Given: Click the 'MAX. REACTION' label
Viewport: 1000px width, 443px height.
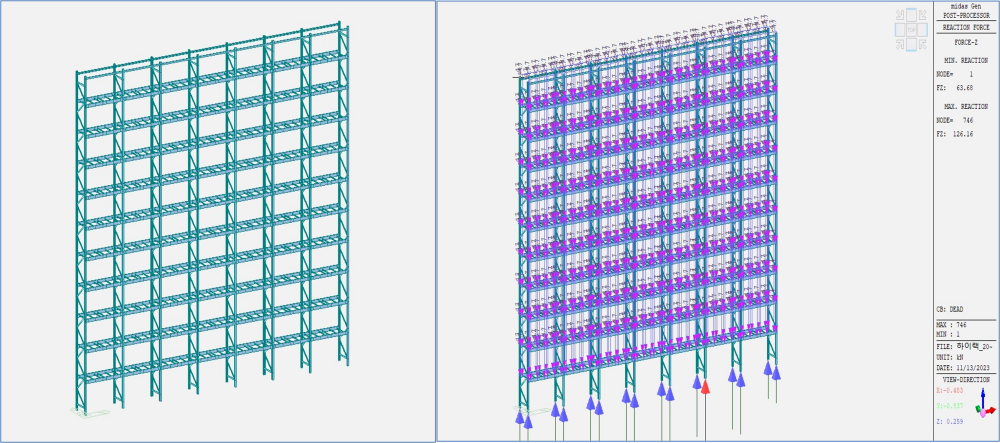Looking at the screenshot, I should (x=966, y=107).
